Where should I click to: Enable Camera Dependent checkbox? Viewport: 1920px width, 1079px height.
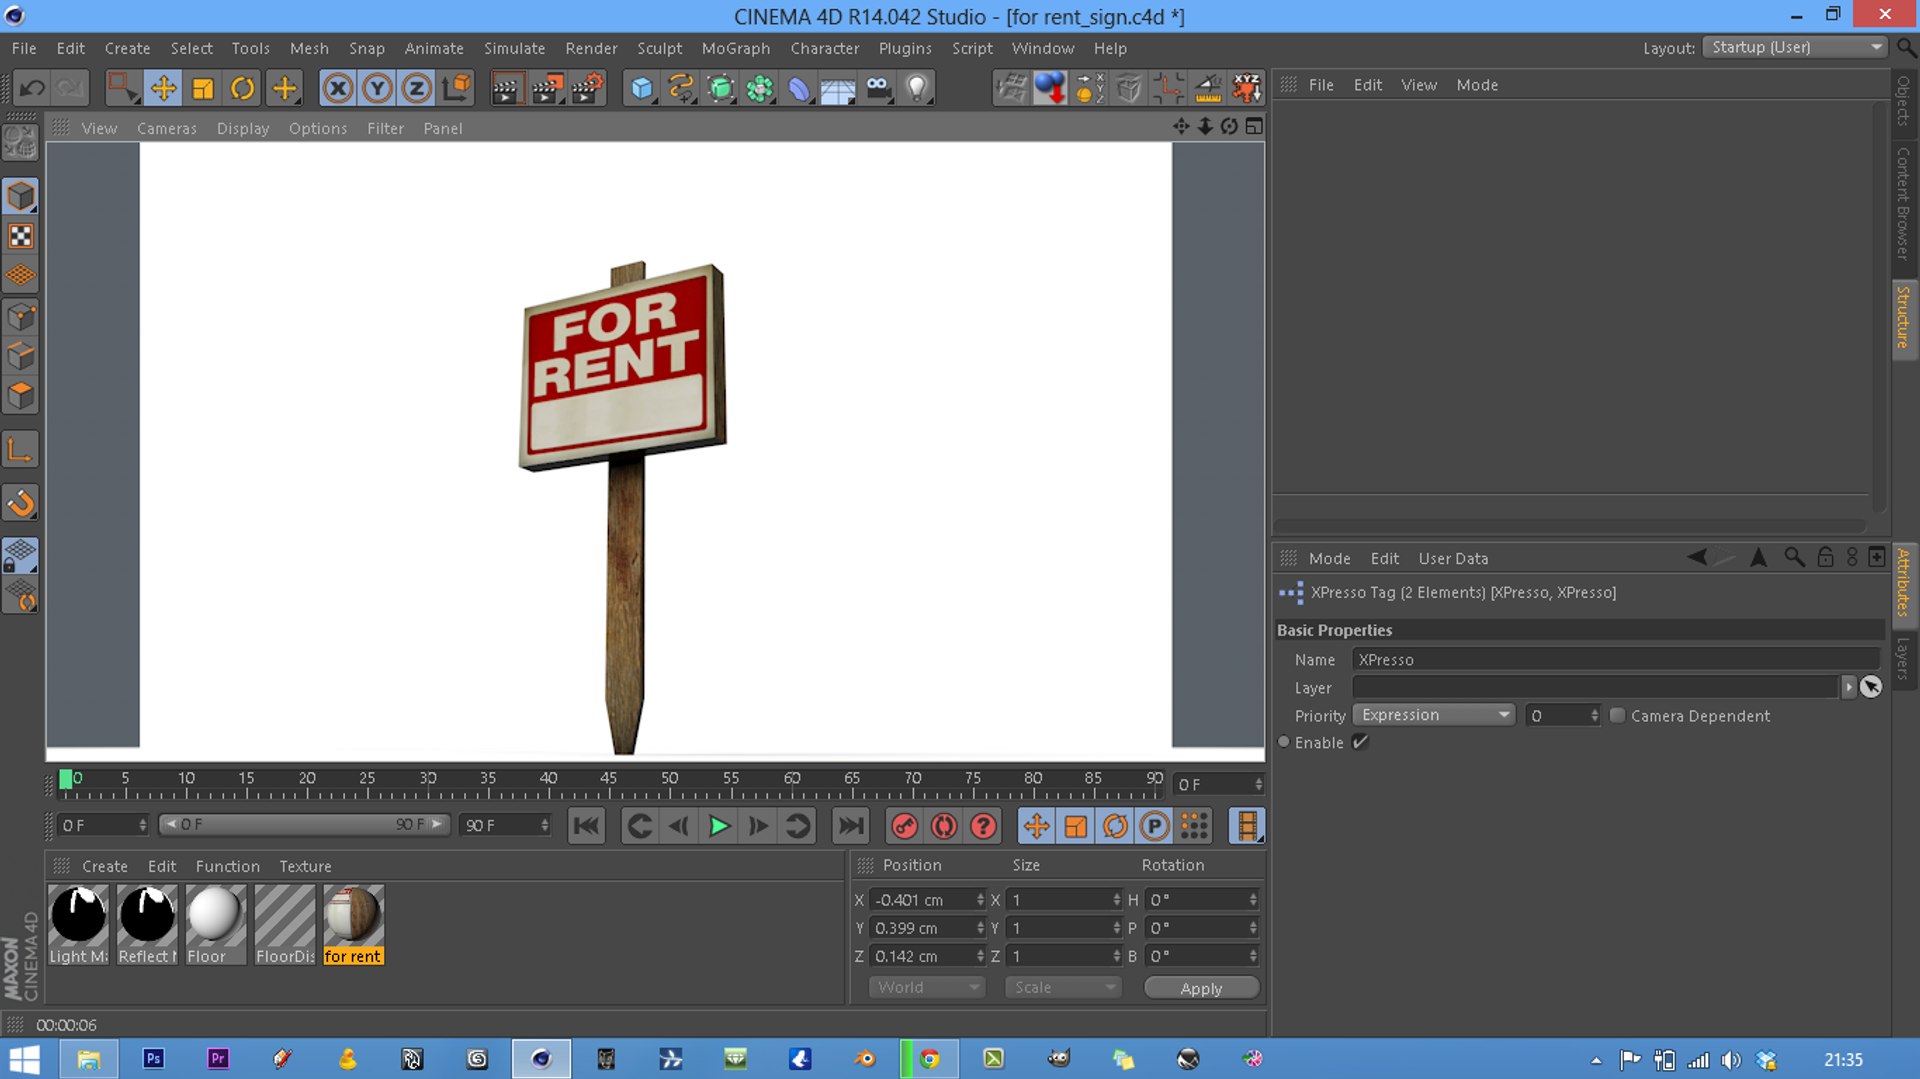[1617, 715]
